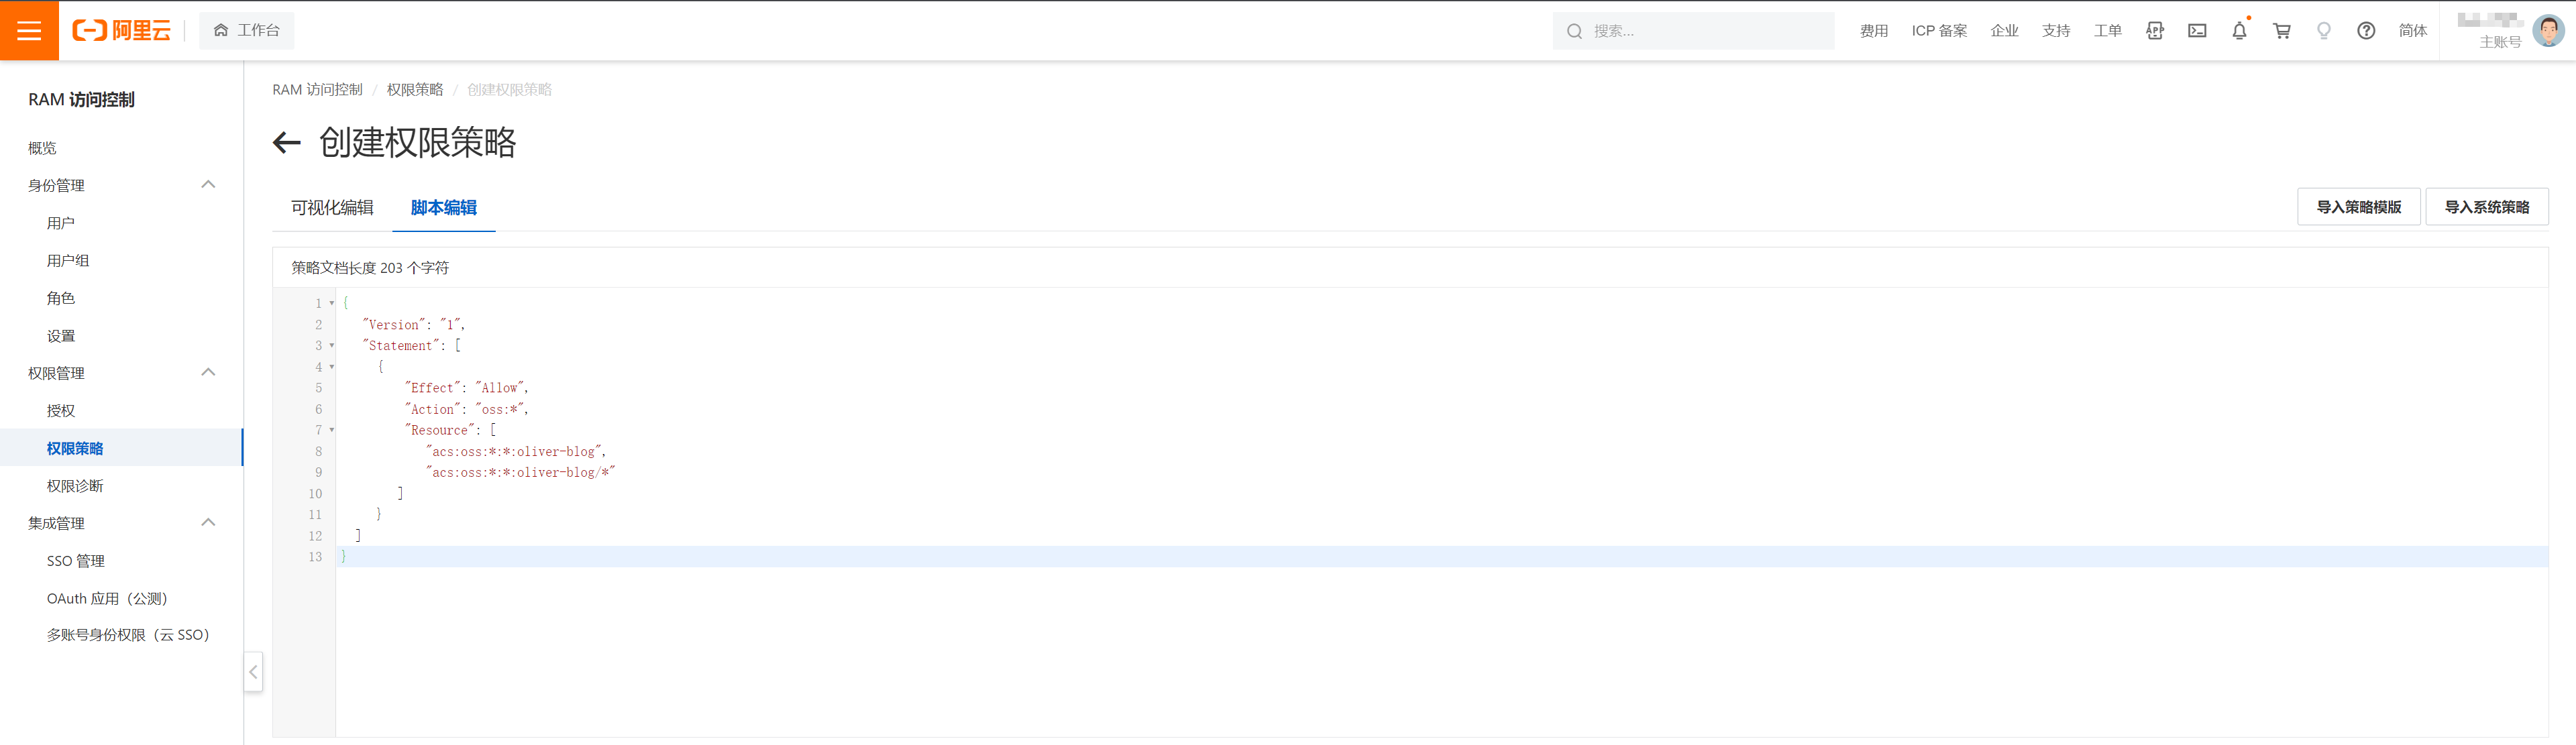The height and width of the screenshot is (745, 2576).
Task: Click the 导入系统策略 button
Action: 2486,207
